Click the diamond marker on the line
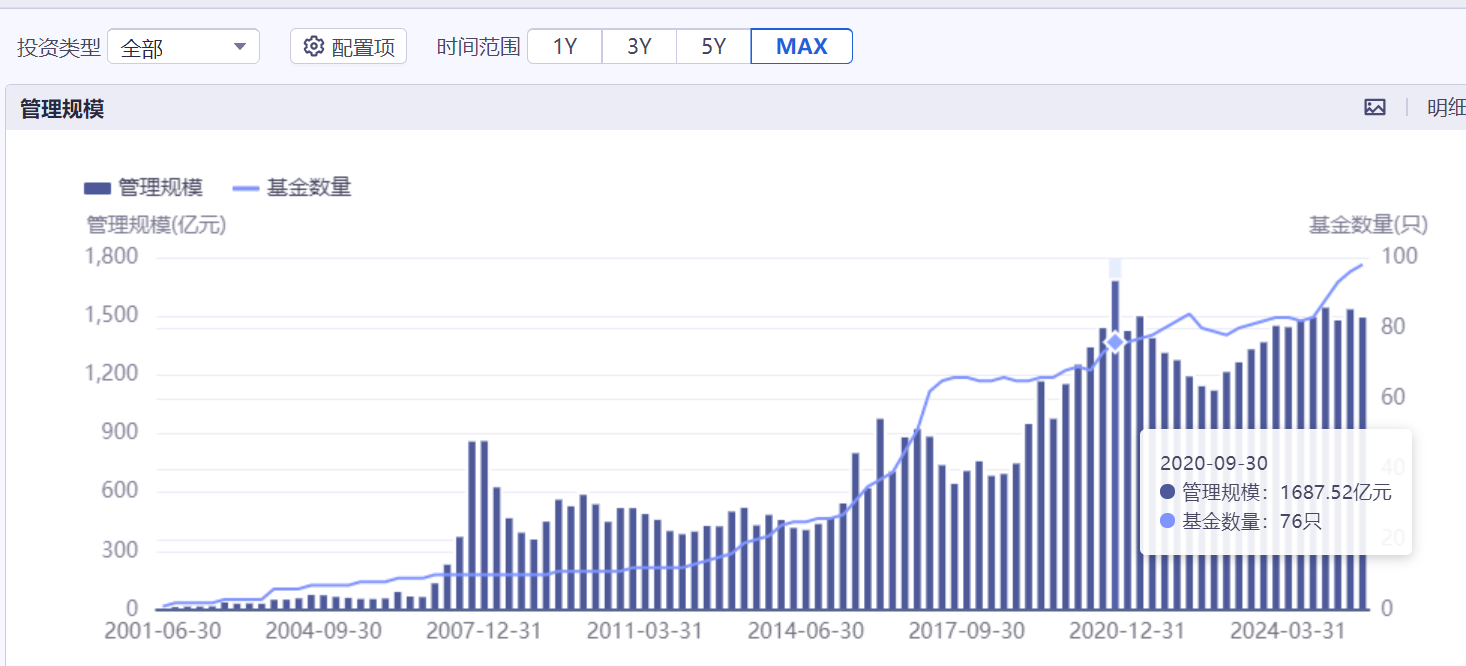 [1115, 342]
